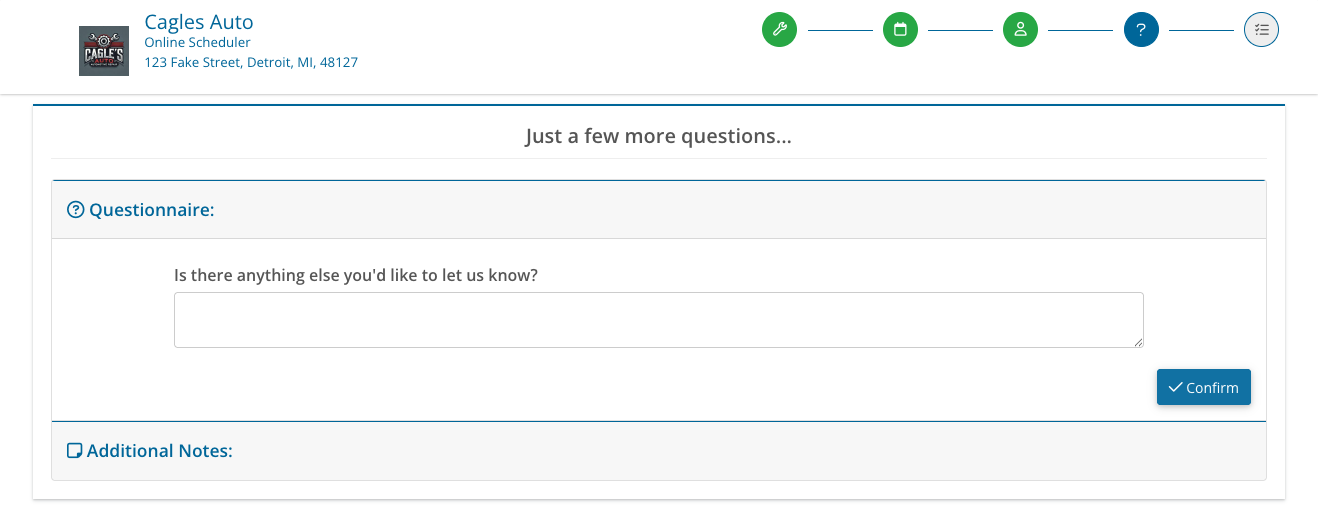Expand the Additional Notes section
The image size is (1318, 506).
tap(659, 451)
